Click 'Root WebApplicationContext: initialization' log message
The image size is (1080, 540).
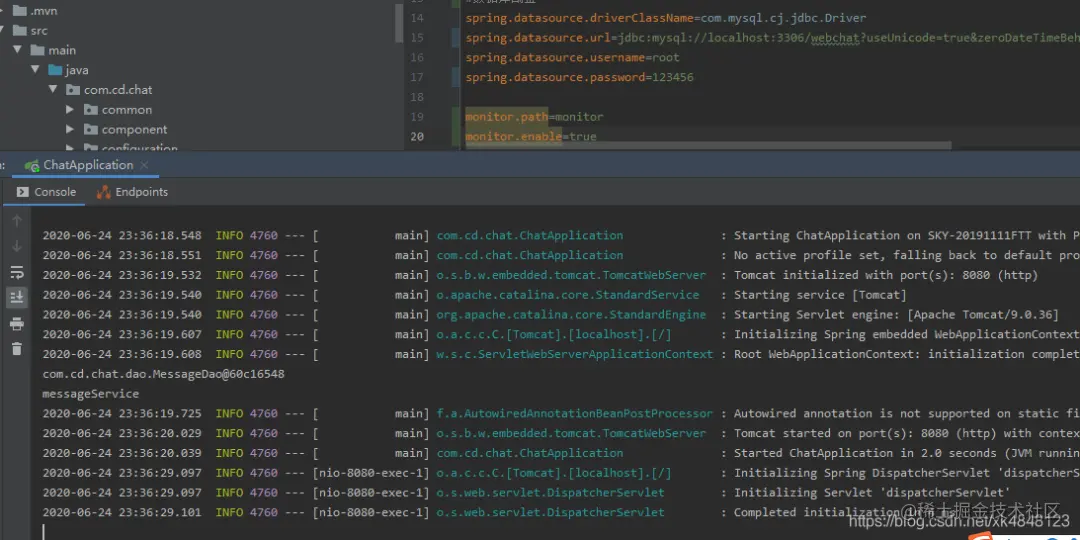click(906, 354)
